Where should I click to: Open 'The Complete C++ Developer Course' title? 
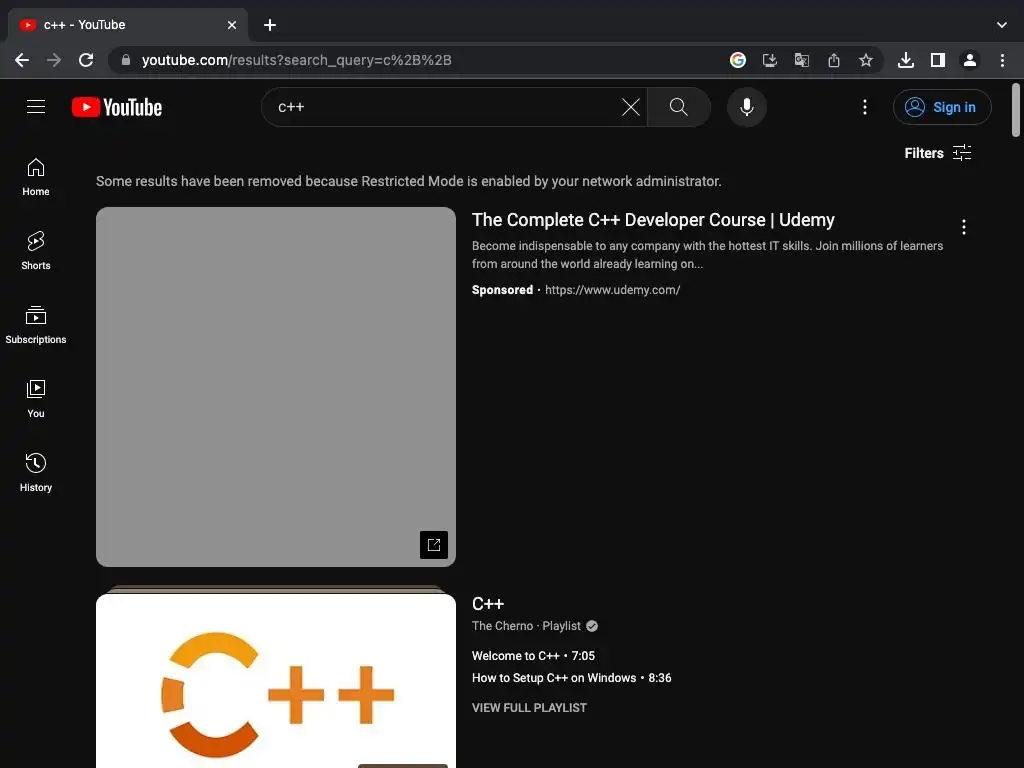click(x=653, y=220)
